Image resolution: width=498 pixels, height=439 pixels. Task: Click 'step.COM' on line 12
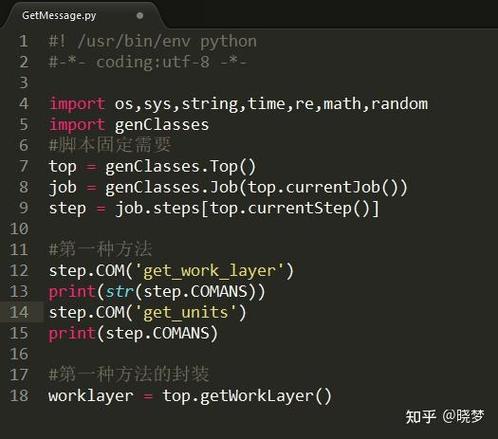(86, 271)
